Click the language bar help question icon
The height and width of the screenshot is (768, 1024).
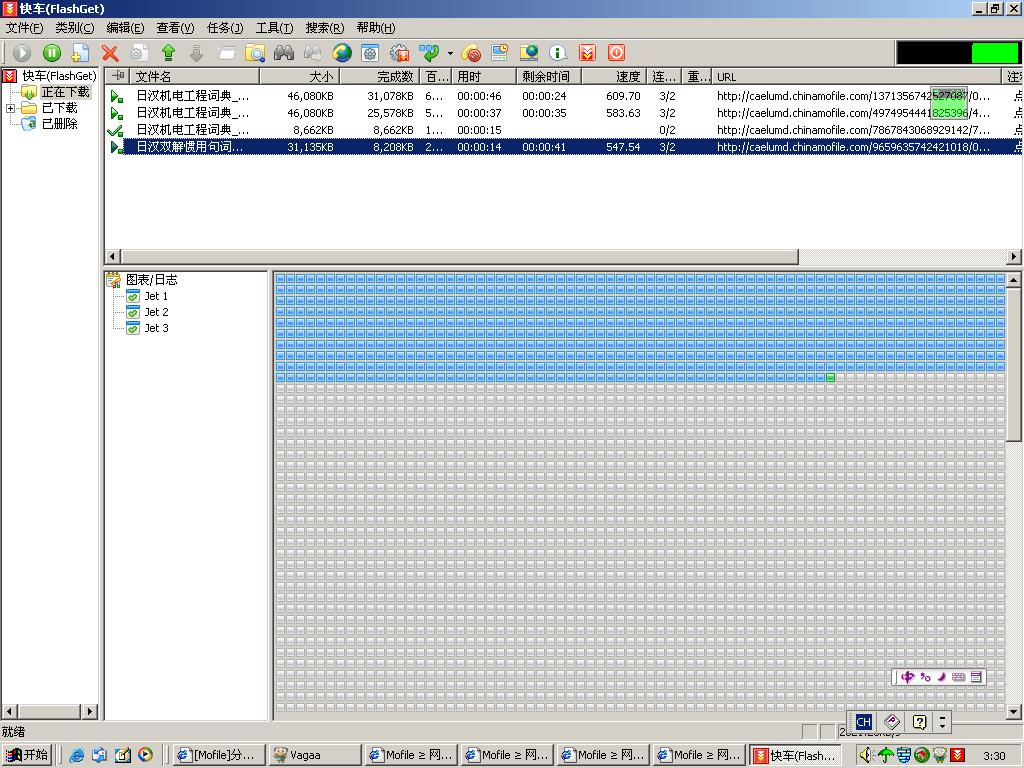click(x=920, y=722)
